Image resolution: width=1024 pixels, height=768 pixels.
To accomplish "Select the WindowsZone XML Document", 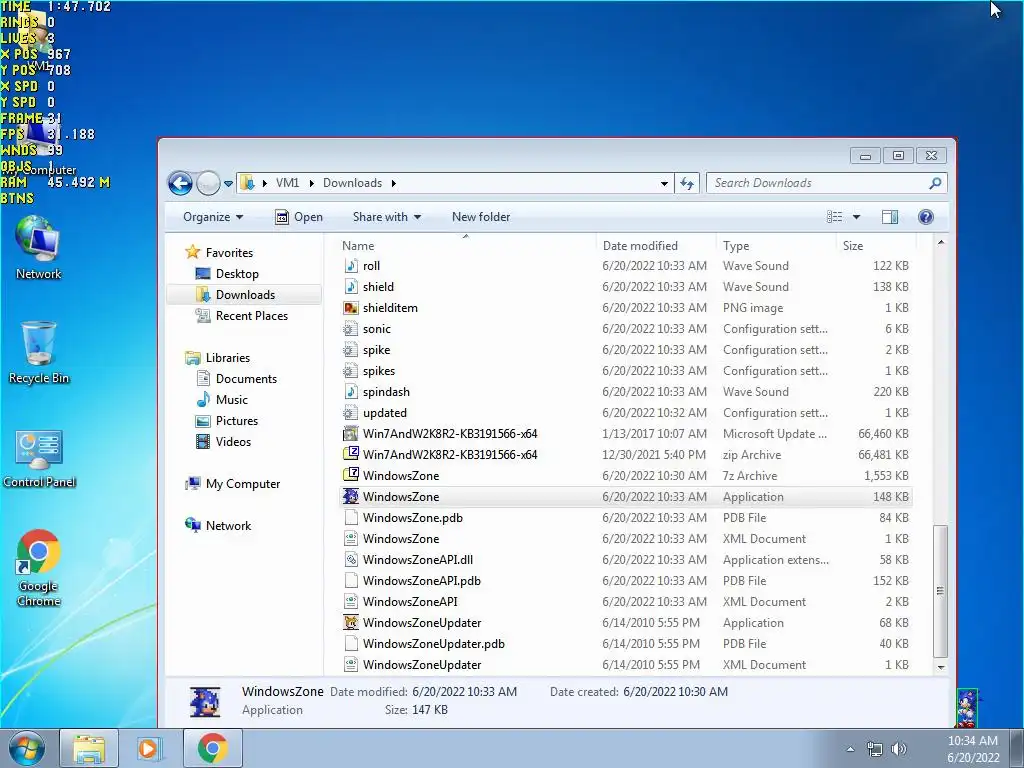I will [x=400, y=539].
